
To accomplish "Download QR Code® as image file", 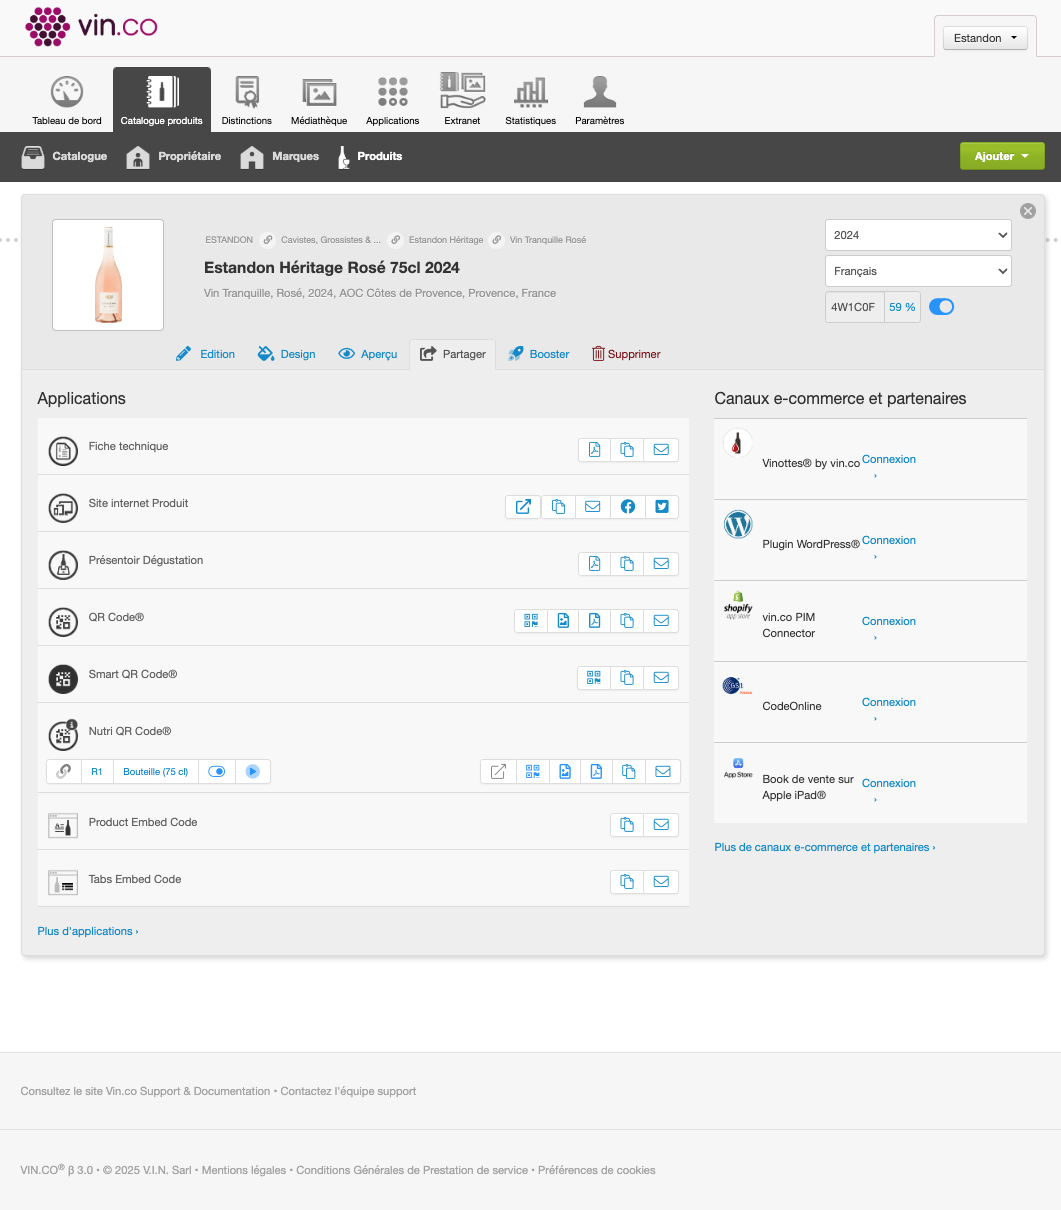I will pyautogui.click(x=564, y=621).
